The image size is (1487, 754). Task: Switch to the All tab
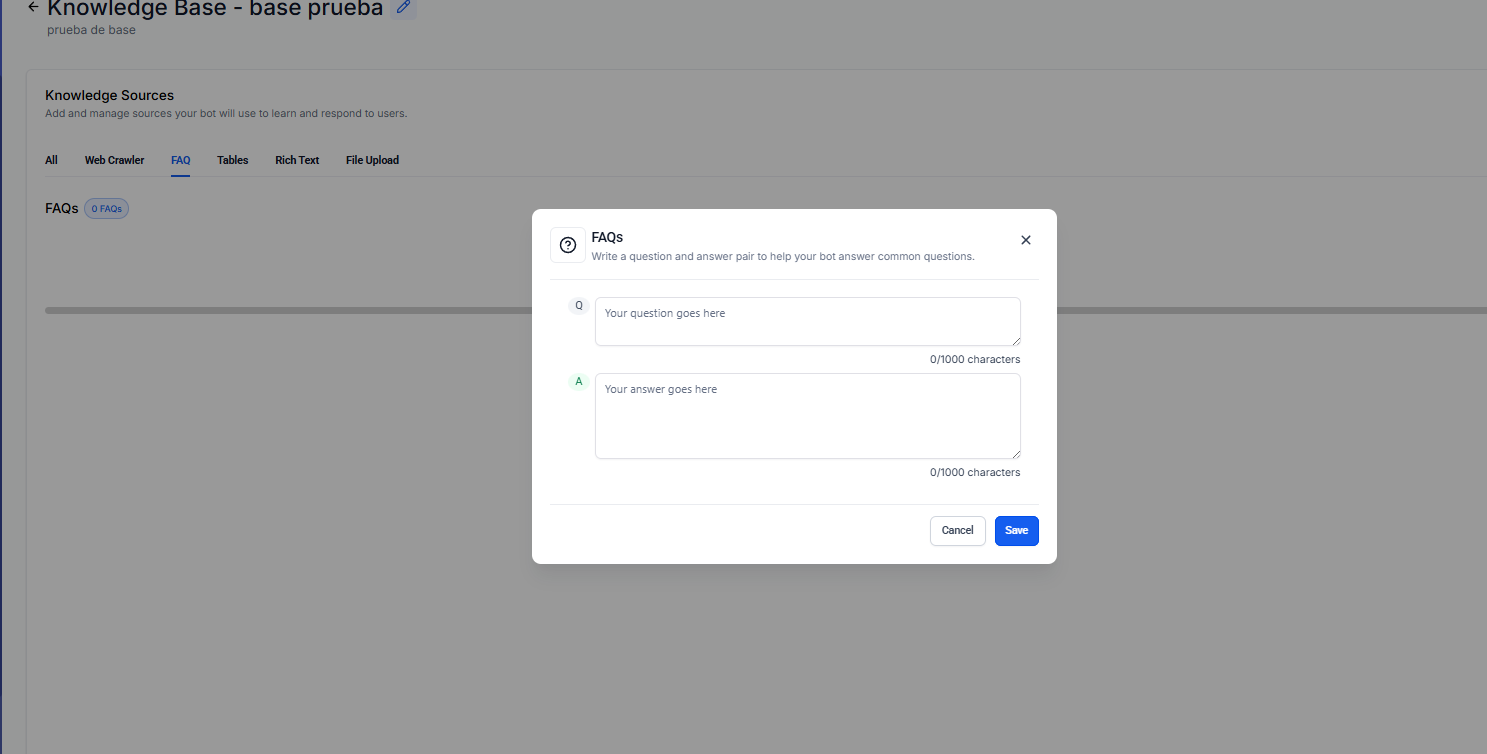coord(51,160)
